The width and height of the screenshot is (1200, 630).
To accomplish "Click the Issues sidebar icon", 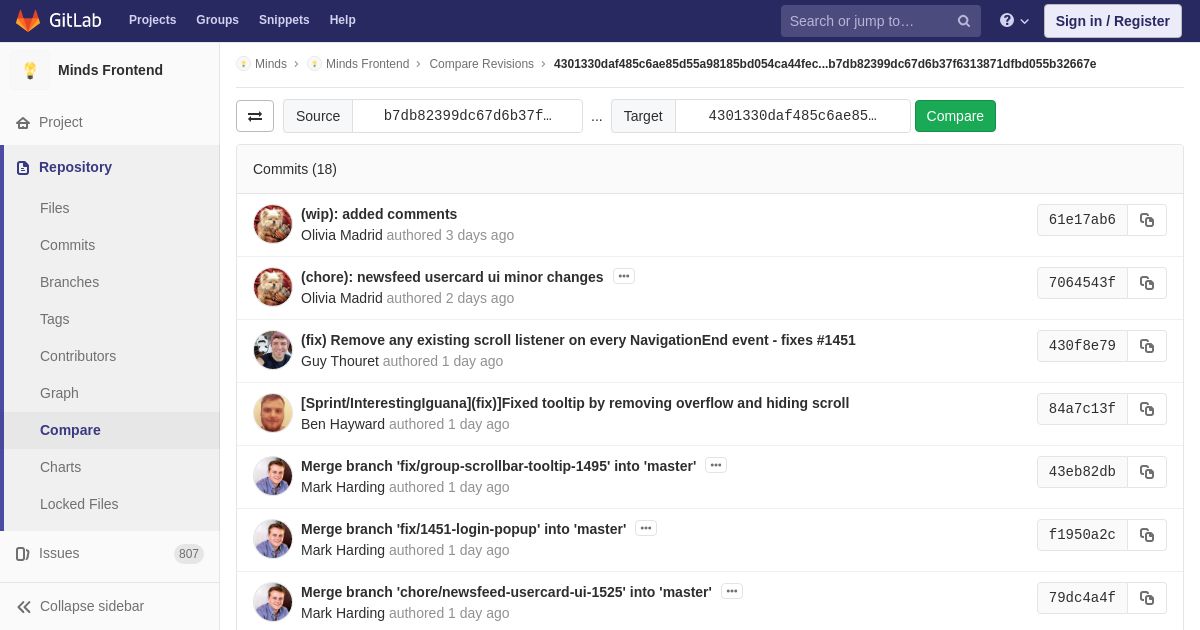I will click(23, 554).
